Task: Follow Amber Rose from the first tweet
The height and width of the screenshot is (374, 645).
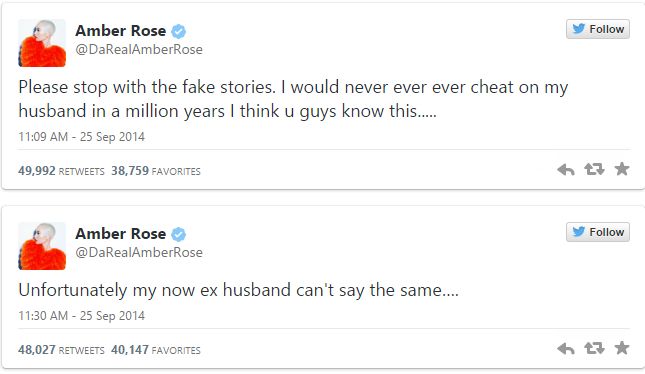Action: pos(598,29)
